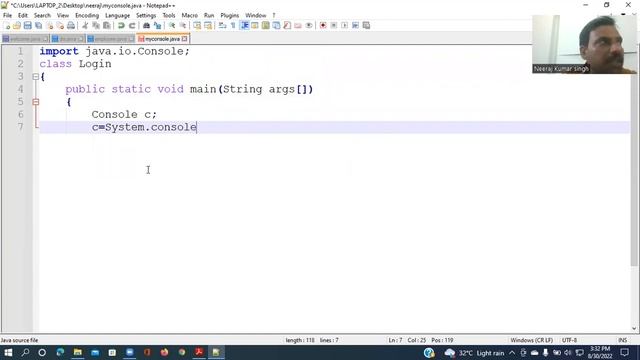640x360 pixels.
Task: Collapse the main method fold on line 5
Action: coord(36,102)
